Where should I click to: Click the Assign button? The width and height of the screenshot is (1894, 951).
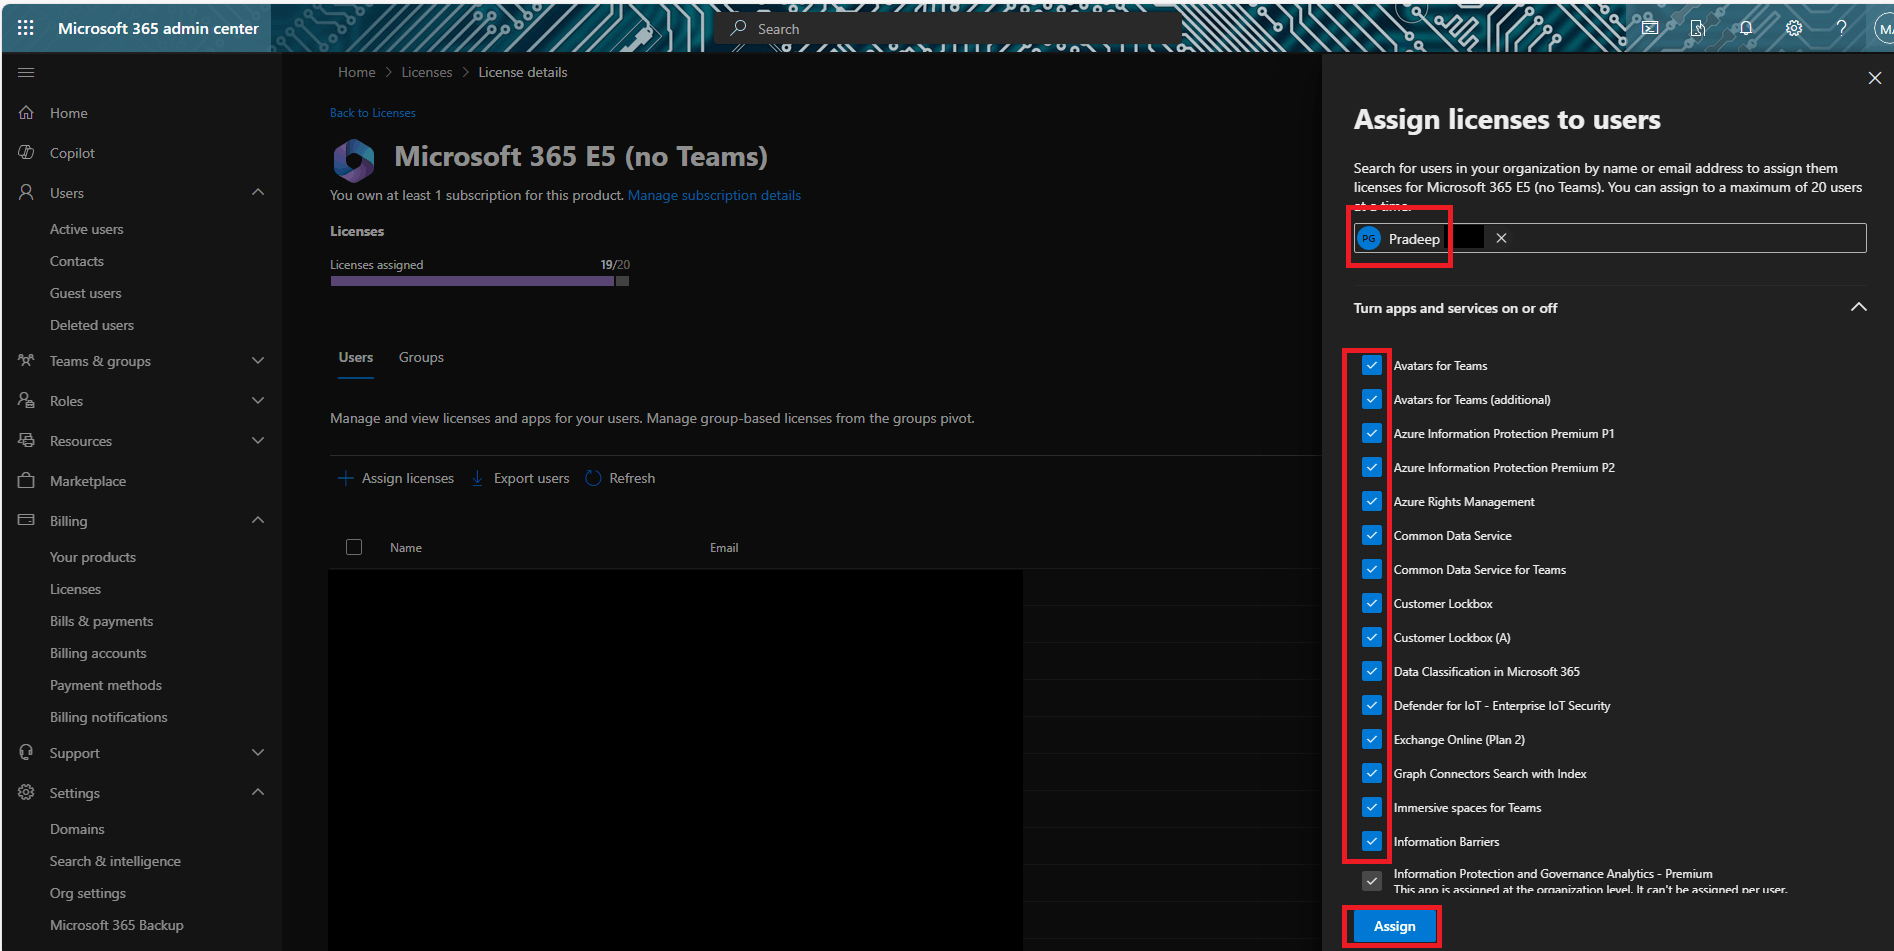[x=1394, y=926]
